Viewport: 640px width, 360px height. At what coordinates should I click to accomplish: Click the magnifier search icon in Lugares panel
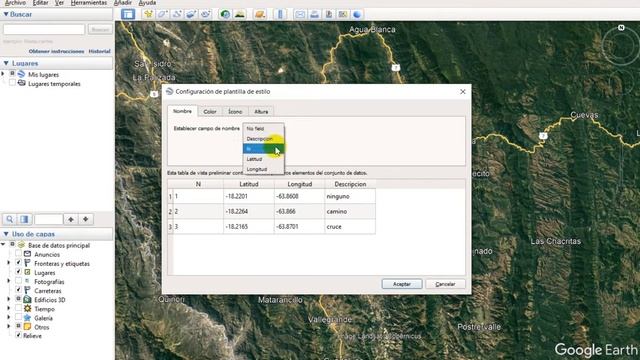(10, 219)
